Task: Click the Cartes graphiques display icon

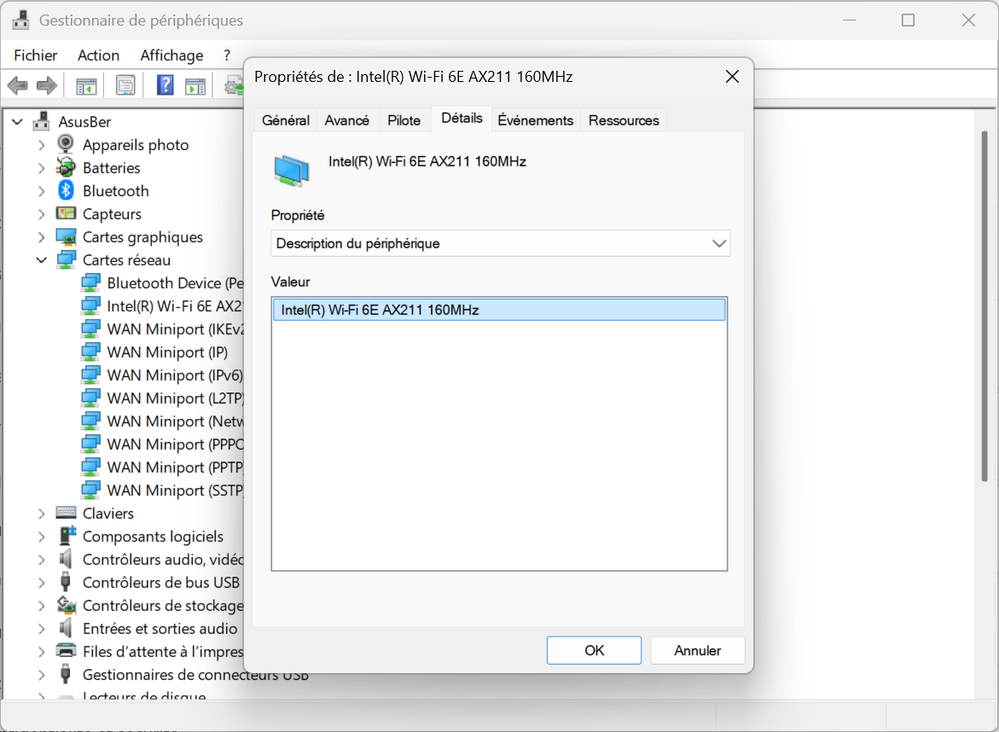Action: [x=66, y=237]
